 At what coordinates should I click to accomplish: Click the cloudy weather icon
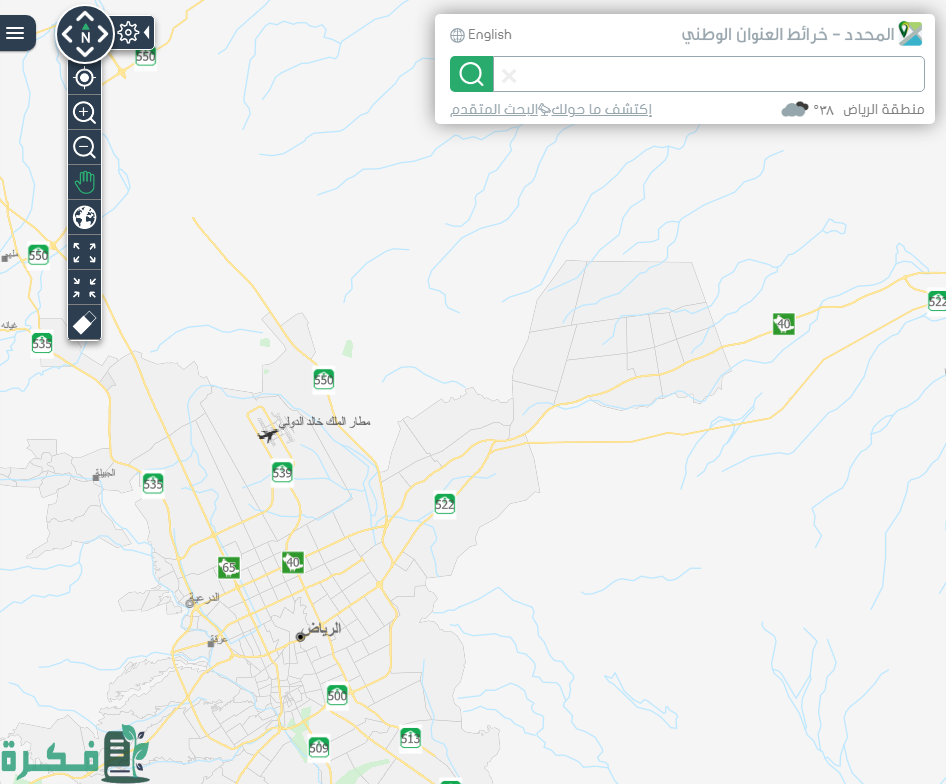pos(795,109)
